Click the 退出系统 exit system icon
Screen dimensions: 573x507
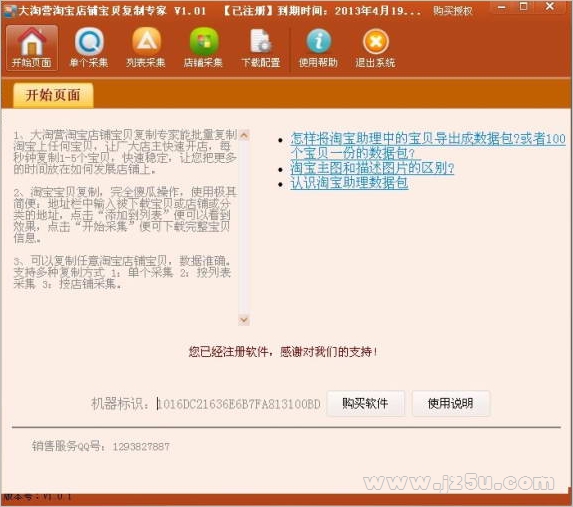(375, 48)
